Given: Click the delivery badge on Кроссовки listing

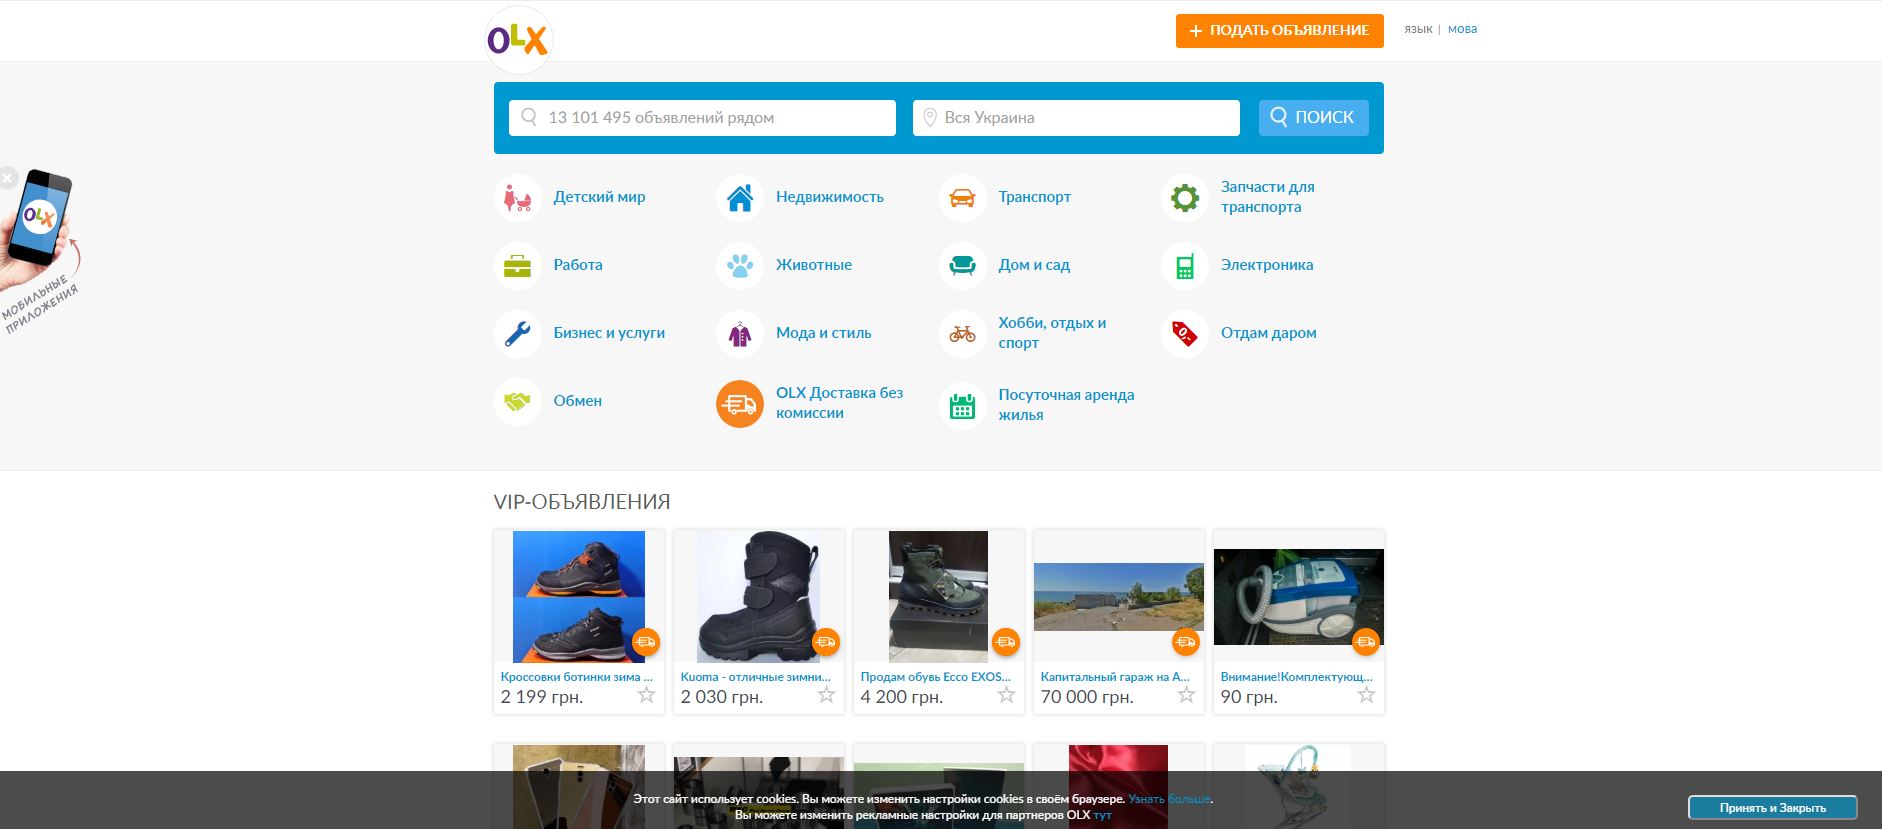Looking at the screenshot, I should pyautogui.click(x=646, y=642).
